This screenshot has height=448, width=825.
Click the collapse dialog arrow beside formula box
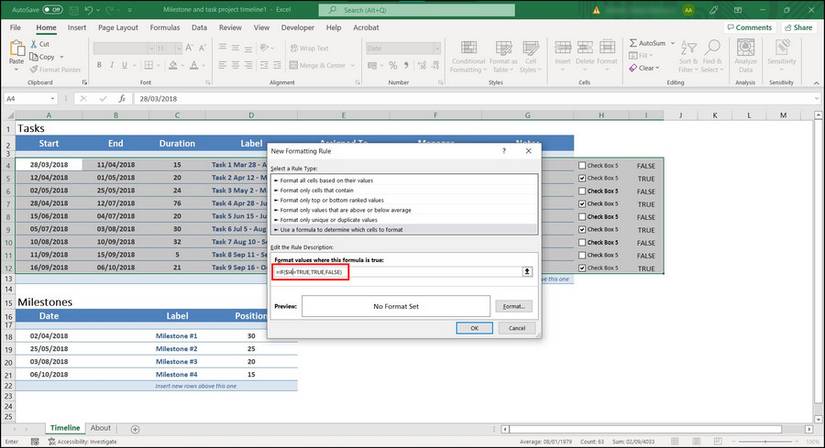tap(527, 271)
